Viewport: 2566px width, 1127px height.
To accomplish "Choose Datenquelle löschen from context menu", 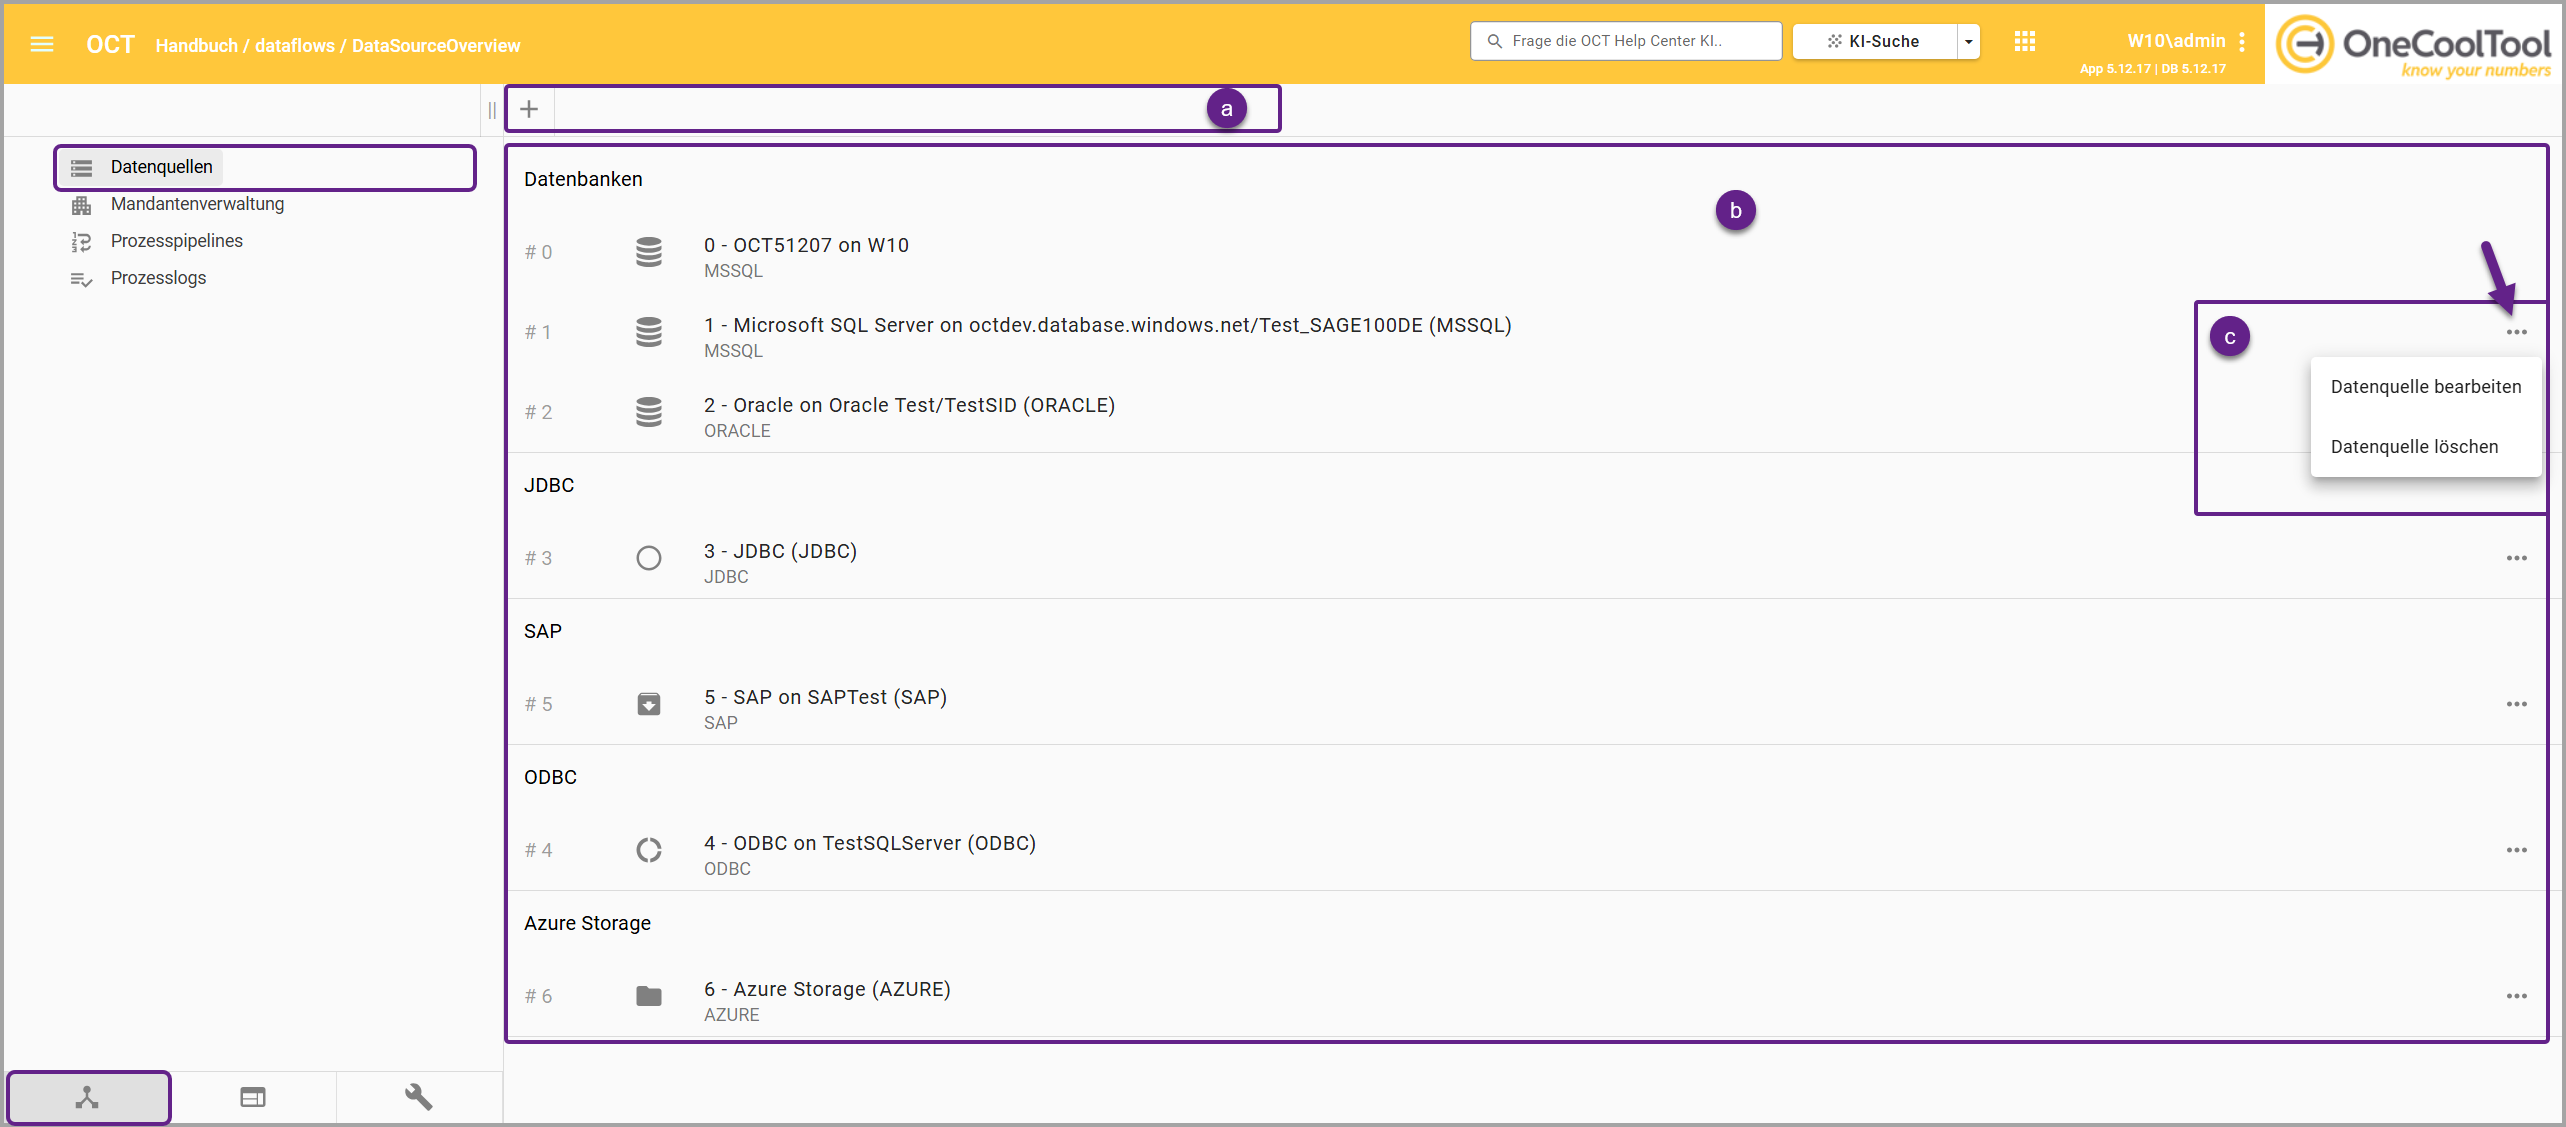I will coord(2413,447).
